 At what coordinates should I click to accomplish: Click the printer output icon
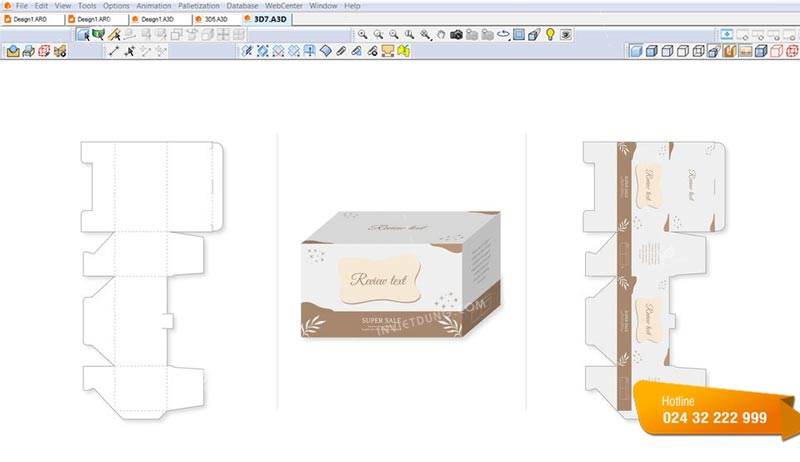tap(29, 51)
